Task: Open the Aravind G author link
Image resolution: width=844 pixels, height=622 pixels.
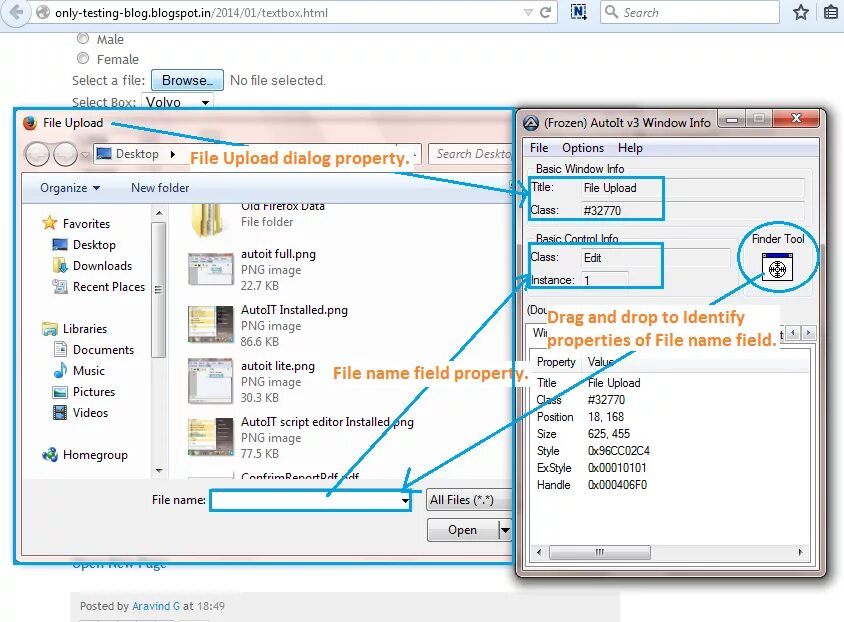Action: click(x=156, y=606)
